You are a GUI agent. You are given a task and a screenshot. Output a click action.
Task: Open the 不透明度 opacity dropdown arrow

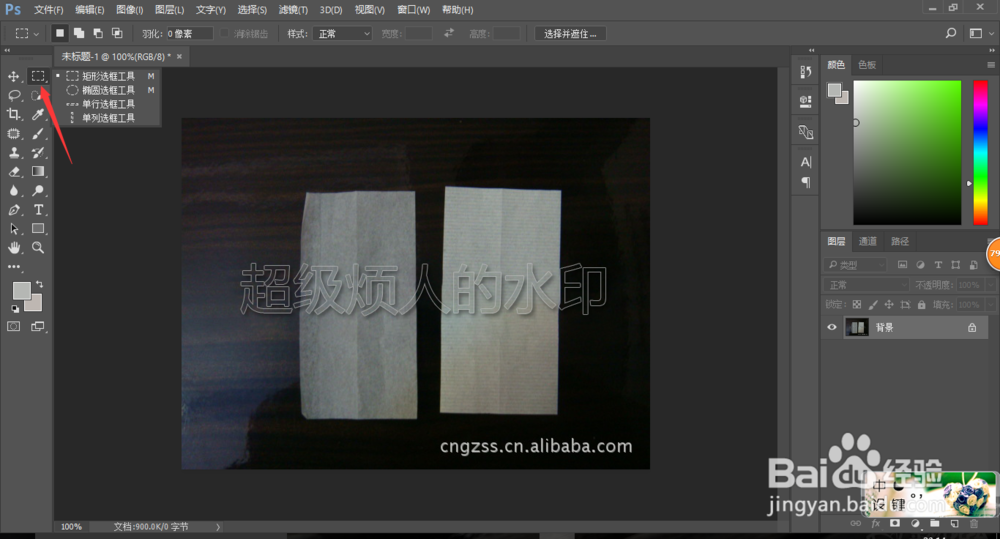[990, 285]
